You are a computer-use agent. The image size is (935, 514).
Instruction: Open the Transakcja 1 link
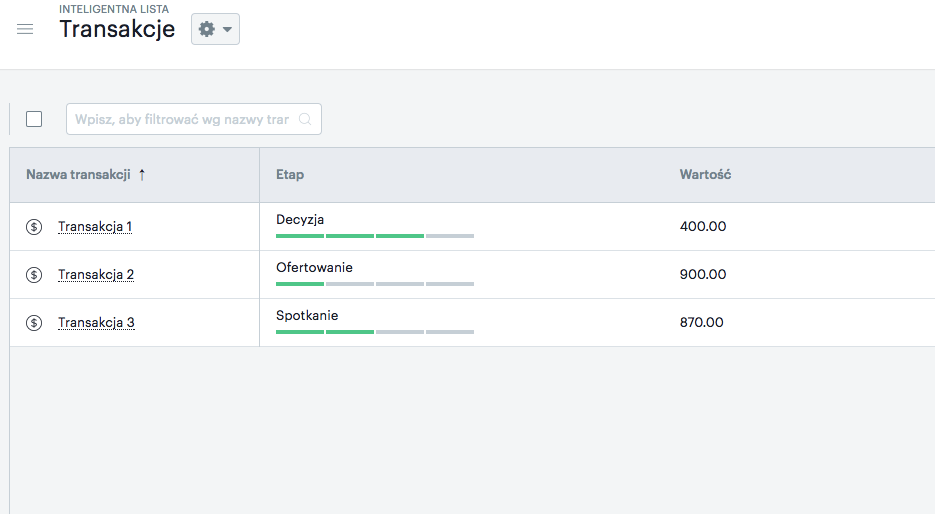95,227
